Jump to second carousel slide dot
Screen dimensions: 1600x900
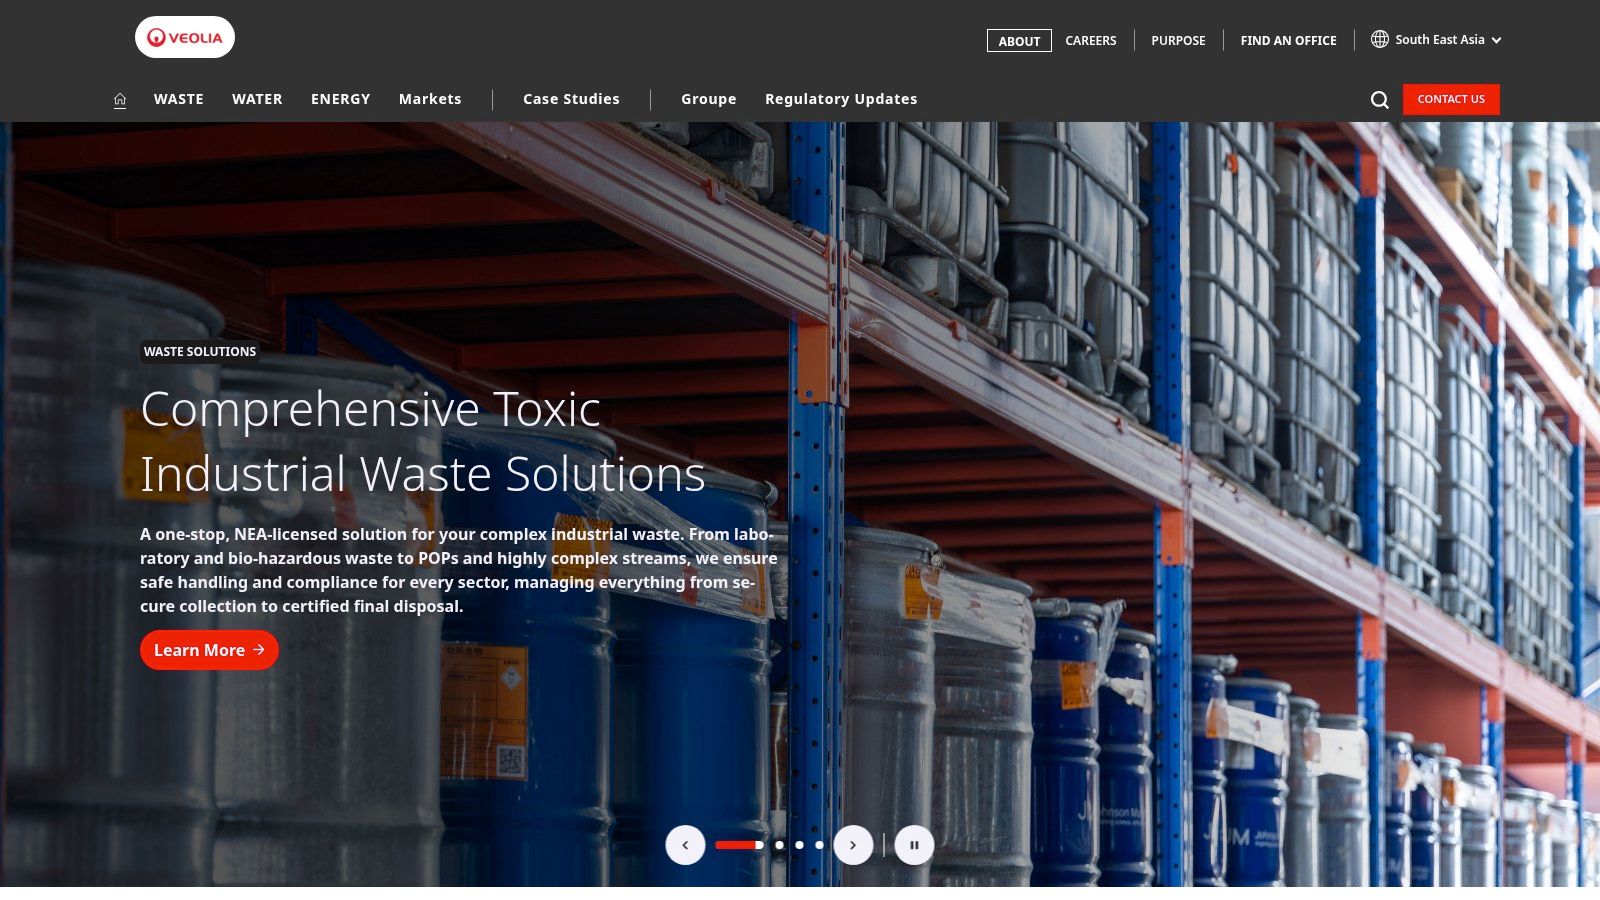click(x=779, y=845)
